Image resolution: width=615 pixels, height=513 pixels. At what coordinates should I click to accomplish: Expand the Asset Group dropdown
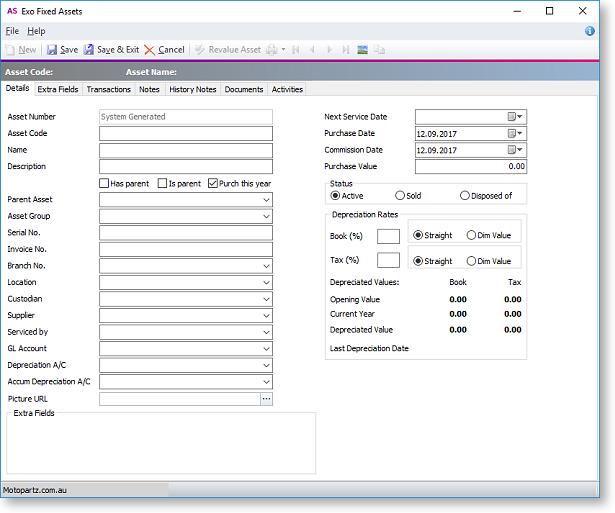pos(266,216)
